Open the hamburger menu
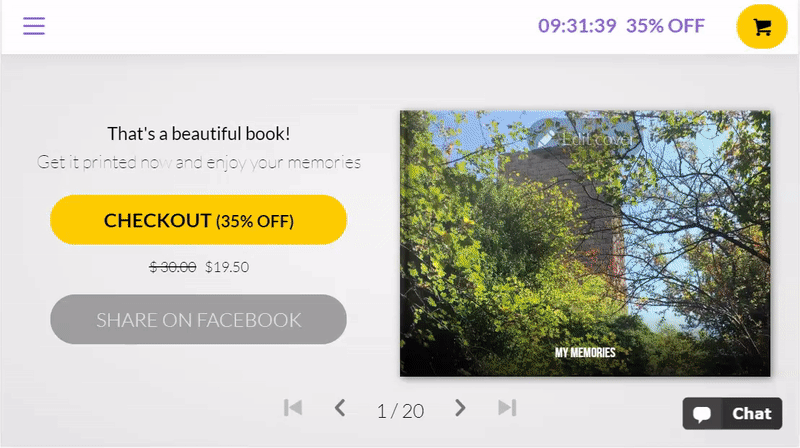 tap(34, 26)
